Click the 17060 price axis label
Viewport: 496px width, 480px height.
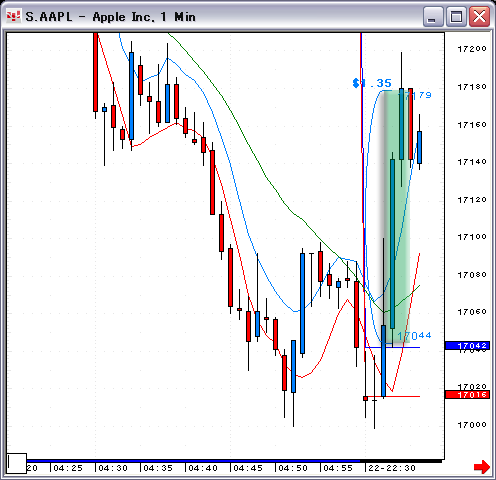(472, 312)
